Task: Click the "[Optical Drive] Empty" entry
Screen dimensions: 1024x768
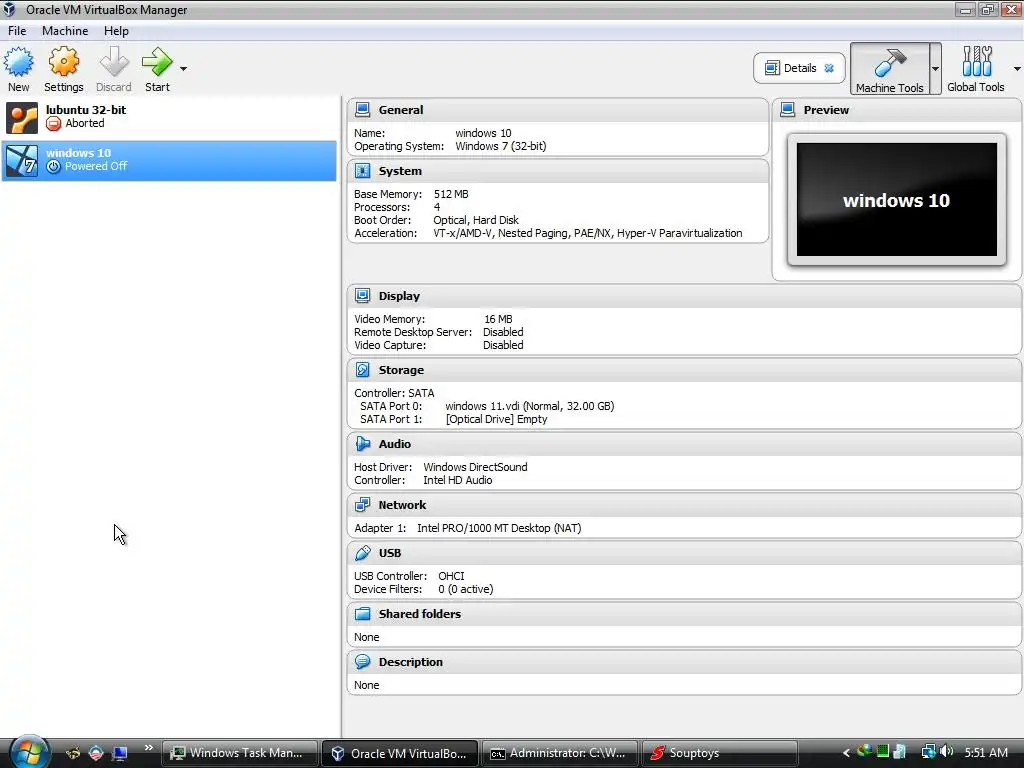Action: pyautogui.click(x=496, y=419)
